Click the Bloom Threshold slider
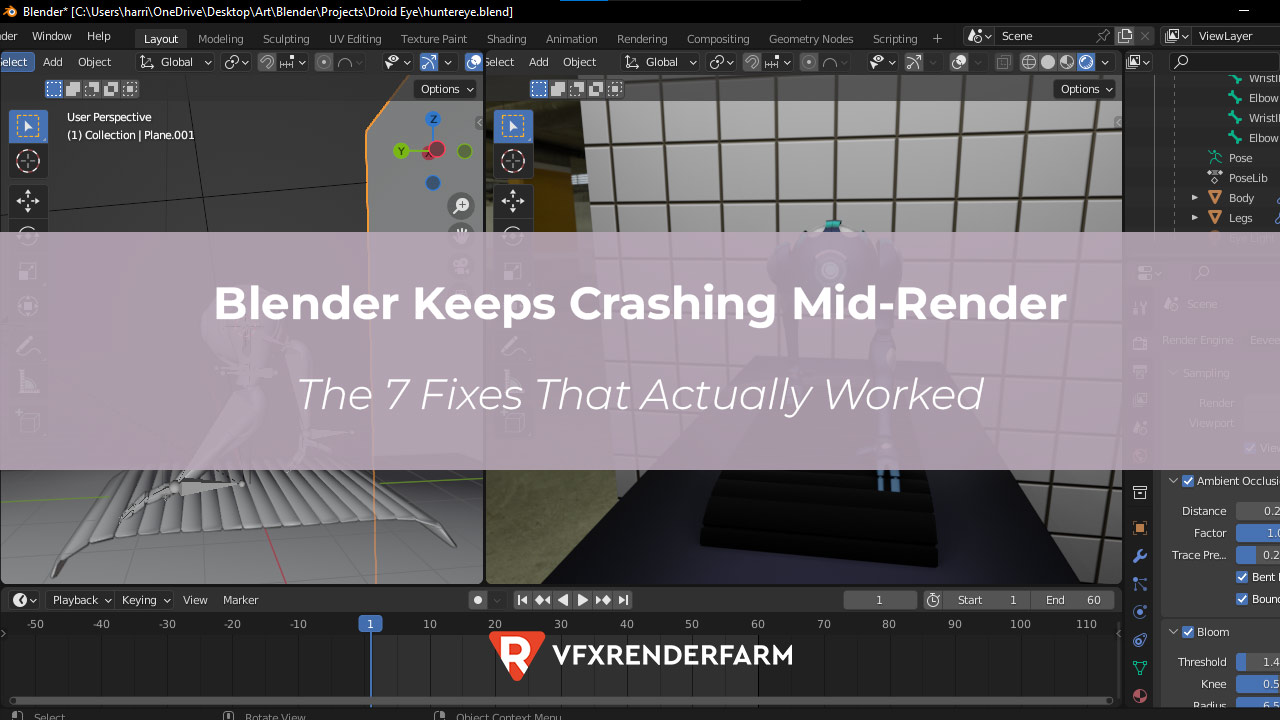The width and height of the screenshot is (1280, 720). coord(1258,662)
